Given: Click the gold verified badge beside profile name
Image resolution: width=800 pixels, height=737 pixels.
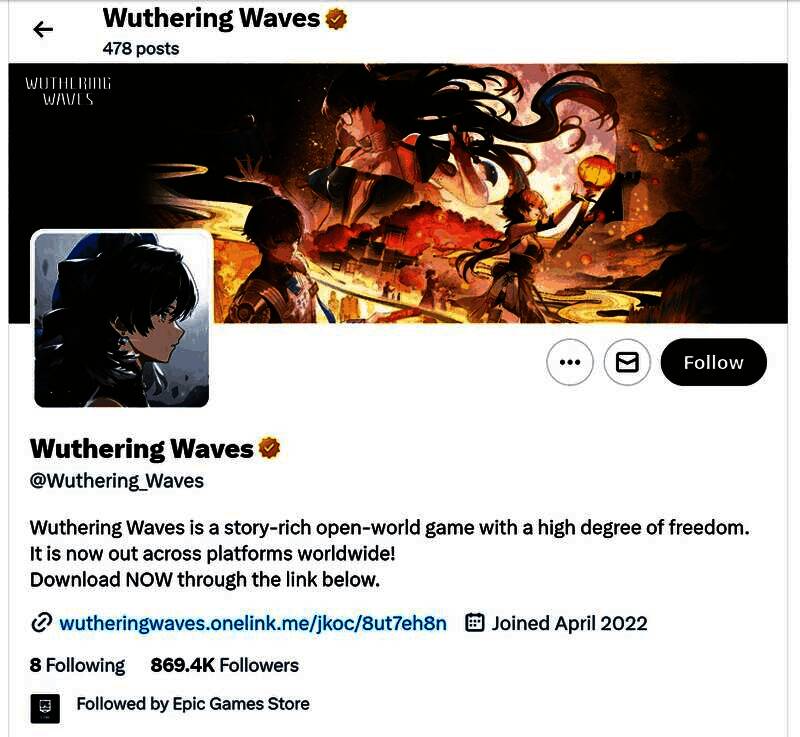Looking at the screenshot, I should coord(269,448).
